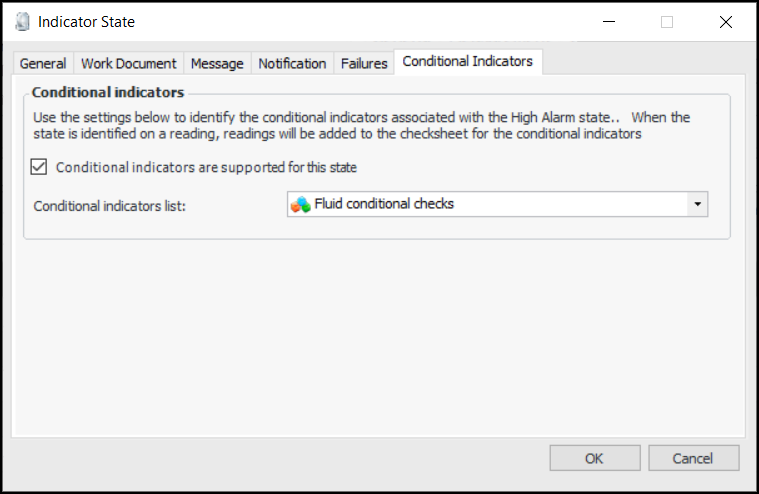
Task: Open the Fluid conditional checks combo box
Action: tap(490, 204)
